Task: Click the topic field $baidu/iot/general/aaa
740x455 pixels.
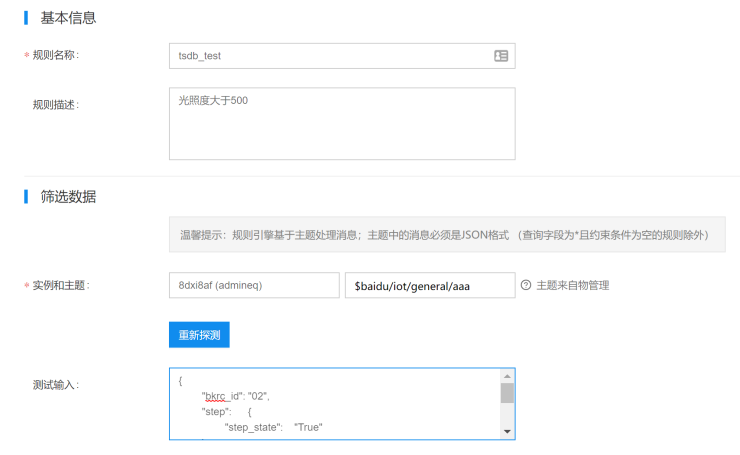Action: tap(430, 285)
